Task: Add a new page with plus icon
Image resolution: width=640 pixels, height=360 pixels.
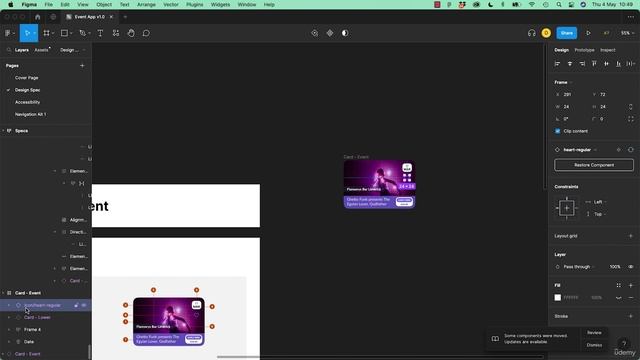Action: click(82, 65)
